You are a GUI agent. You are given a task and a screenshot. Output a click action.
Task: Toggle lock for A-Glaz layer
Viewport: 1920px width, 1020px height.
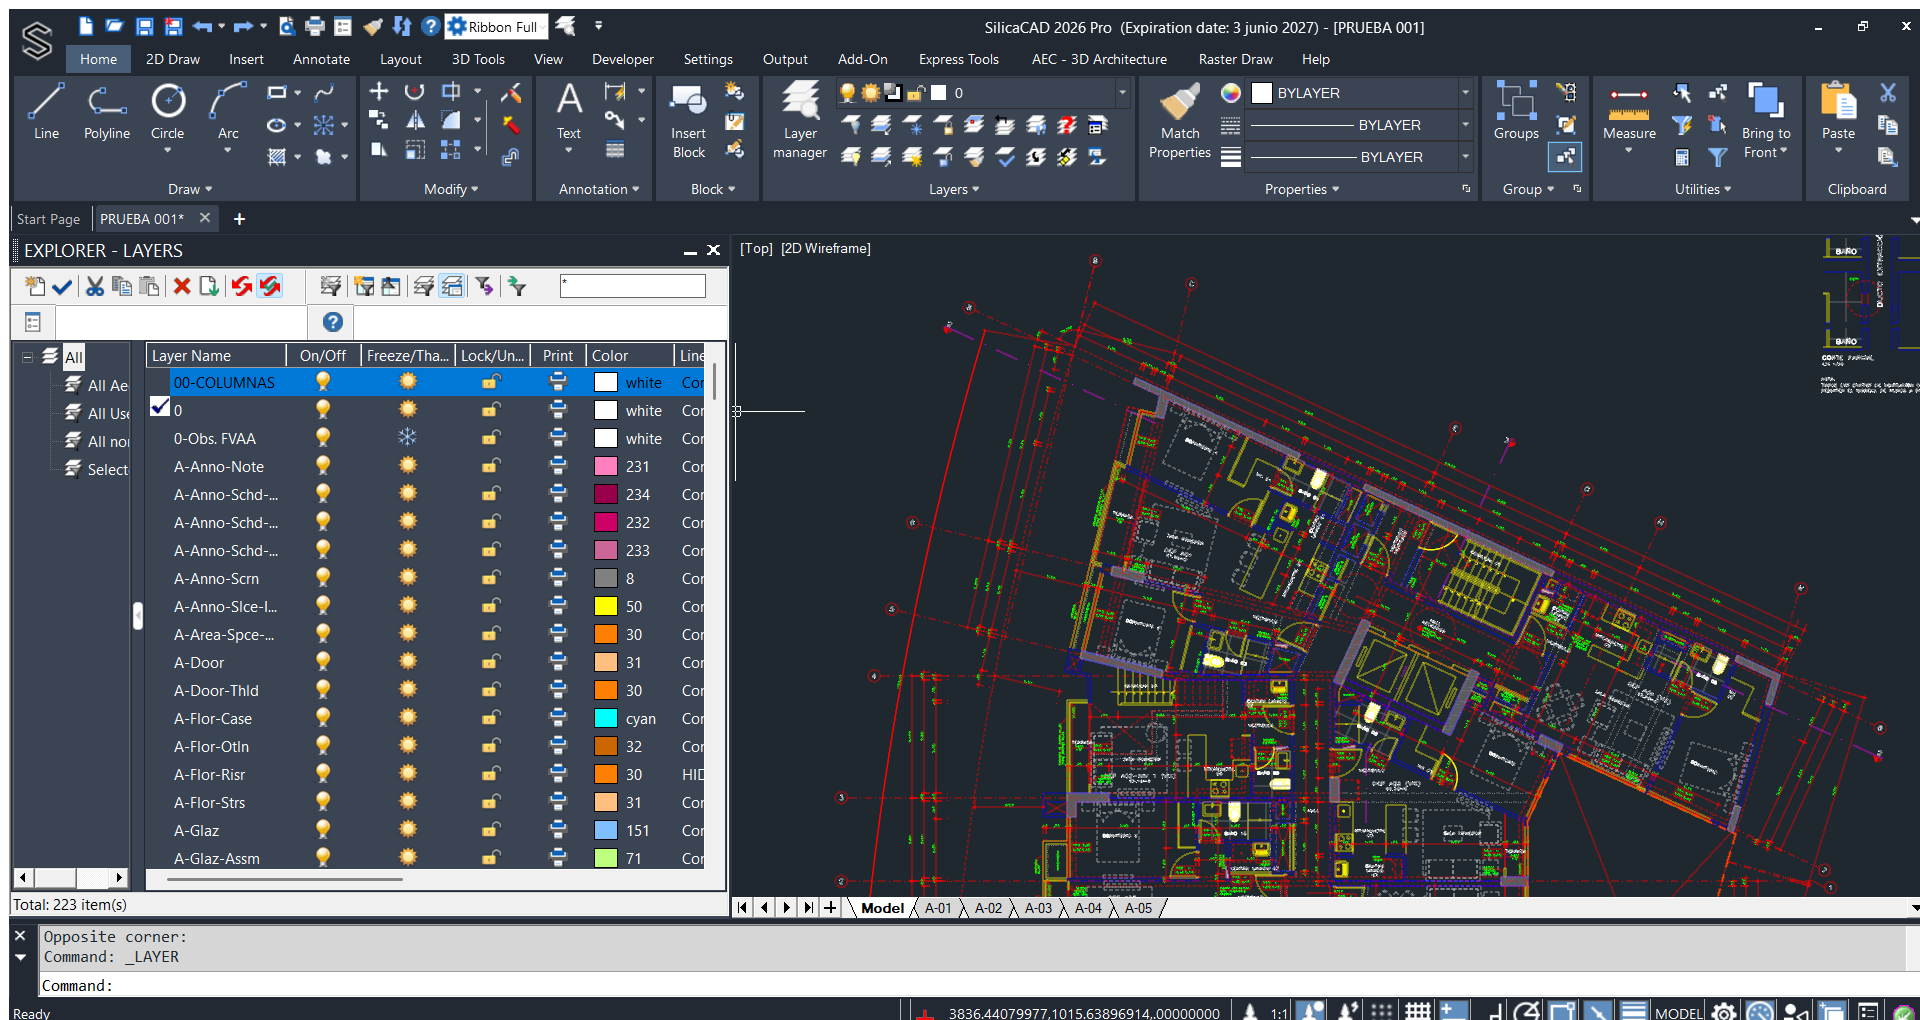click(x=491, y=830)
